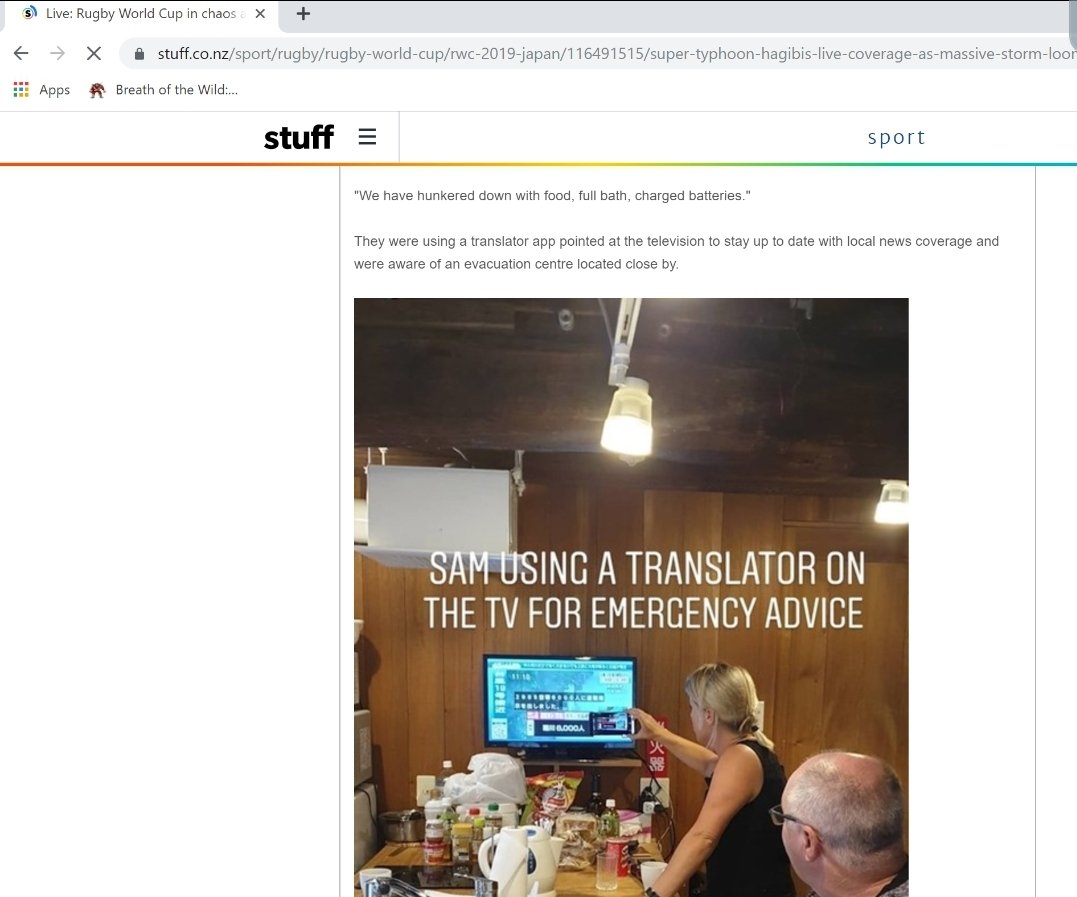The image size is (1077, 897).
Task: Click the Stuff logo
Action: (x=299, y=137)
